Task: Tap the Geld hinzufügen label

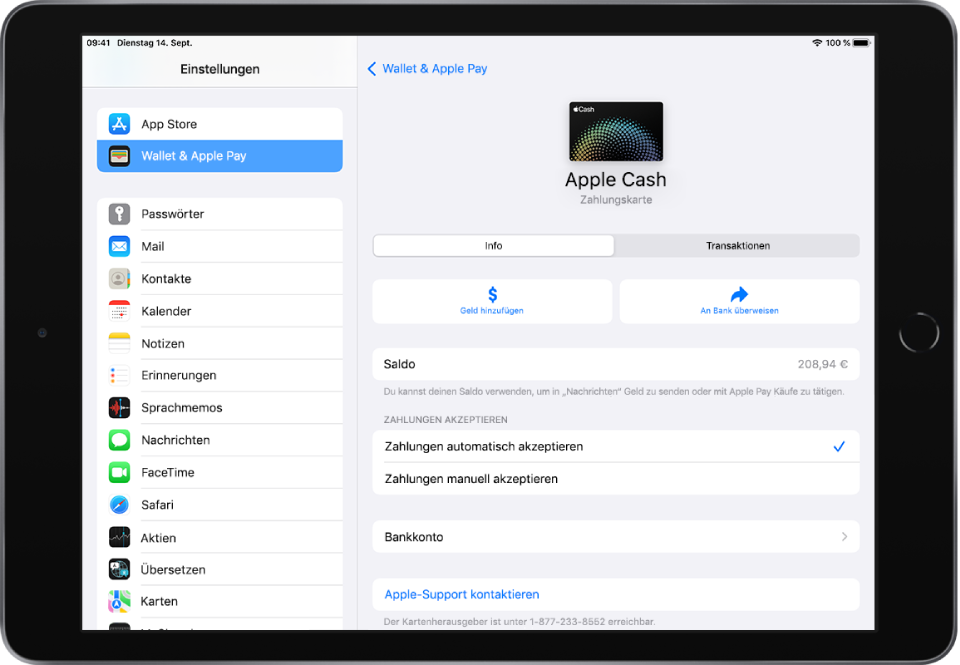Action: [x=492, y=311]
